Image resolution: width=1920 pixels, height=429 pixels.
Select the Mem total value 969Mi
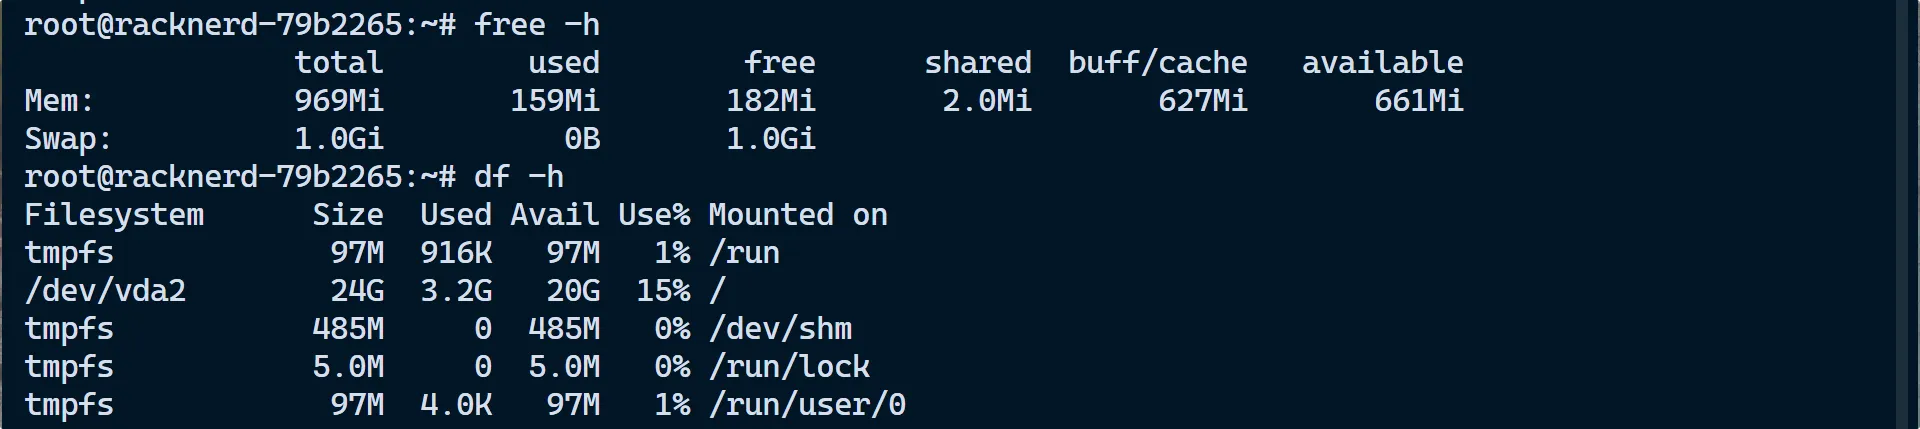(x=339, y=101)
